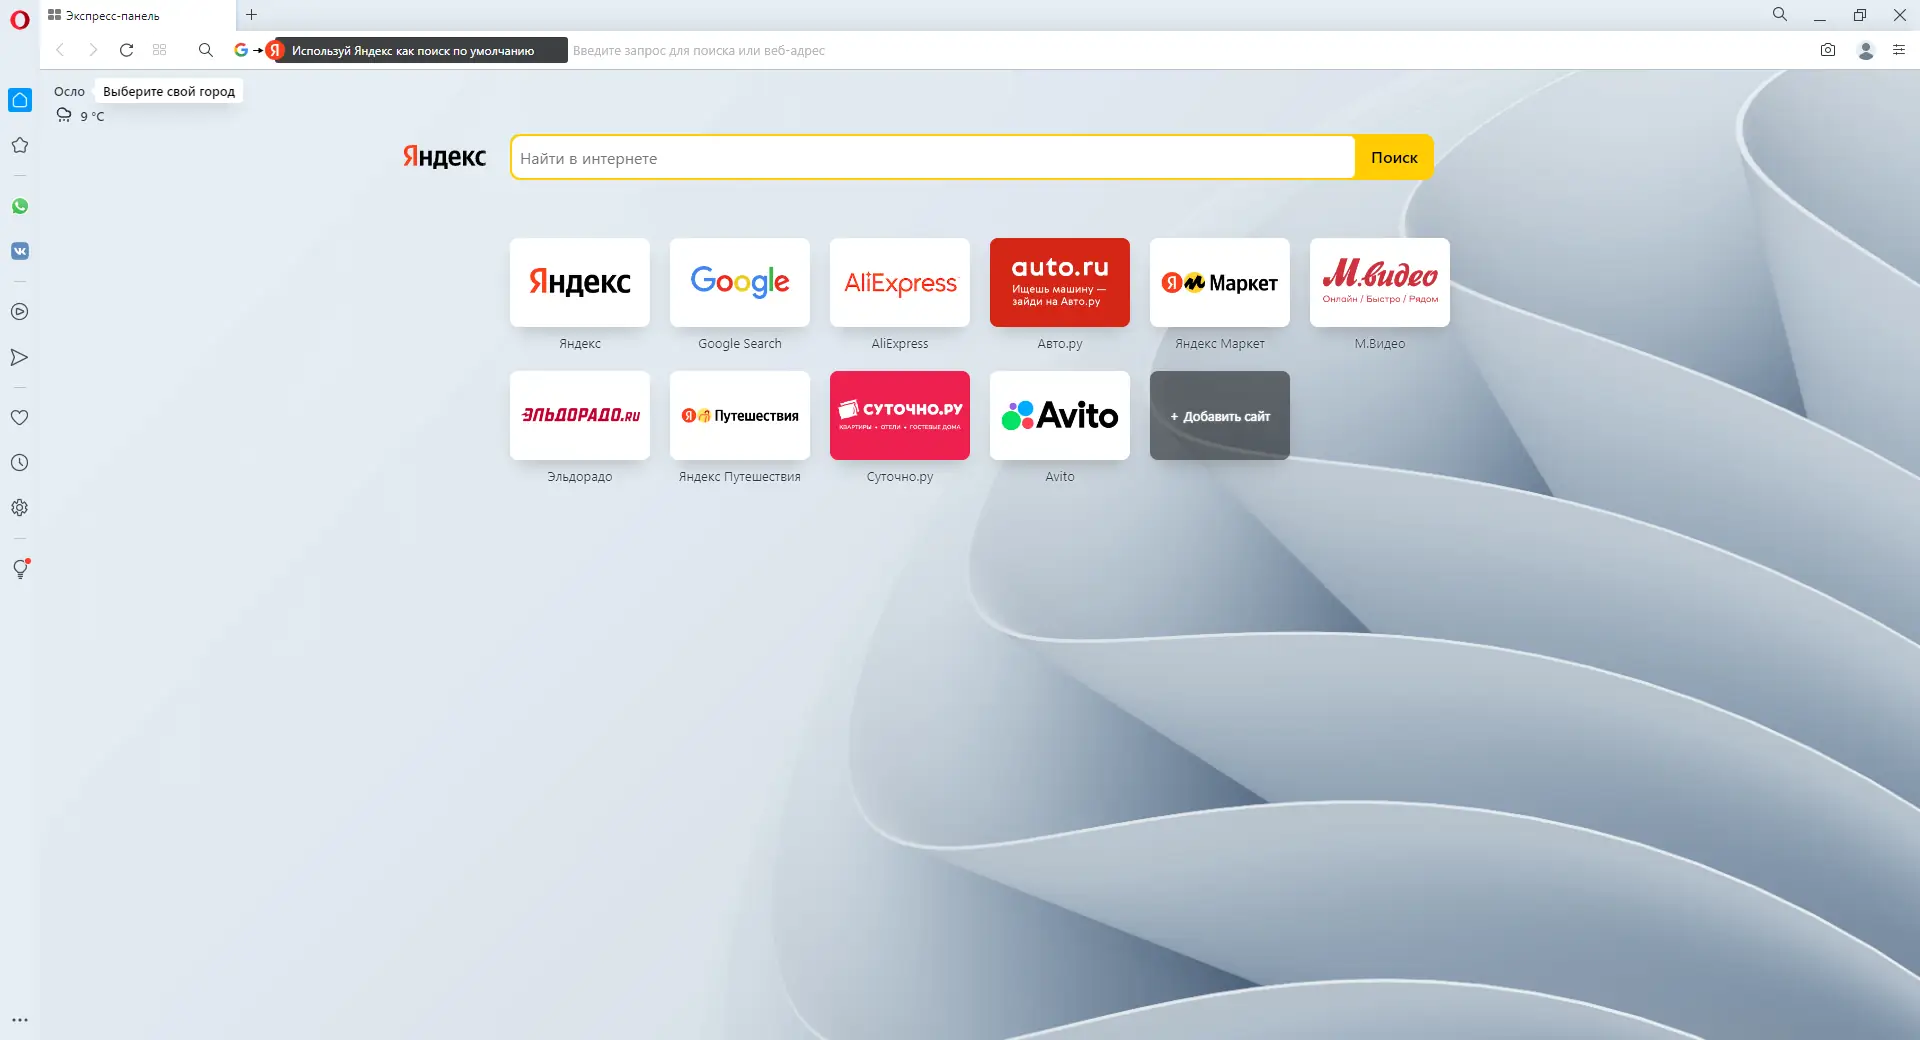The width and height of the screenshot is (1920, 1040).
Task: Open Bookmarks star in the sidebar
Action: [20, 145]
